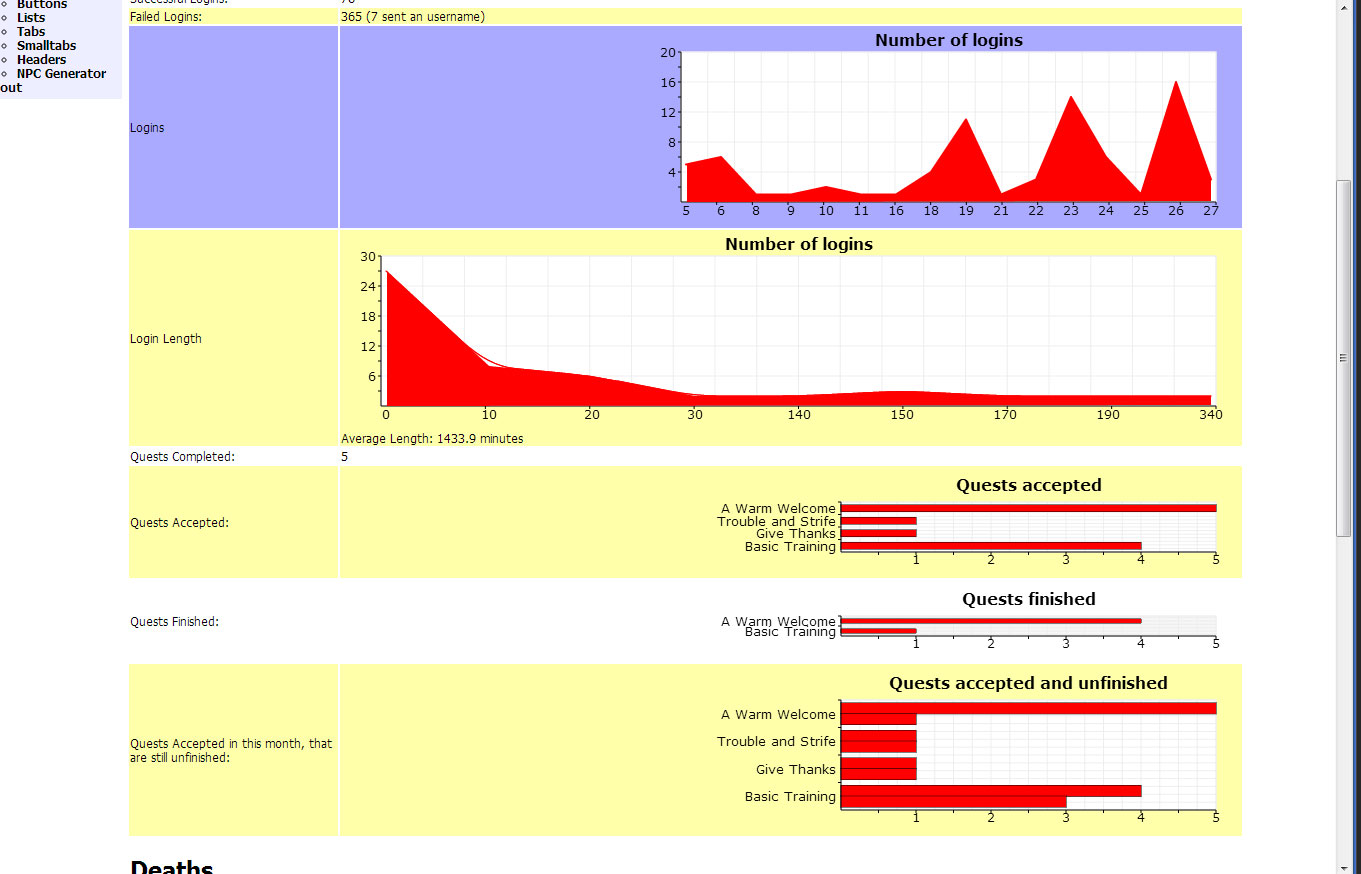The image size is (1361, 874).
Task: Click 'Give Thanks' bar in Quests accepted
Action: (x=878, y=533)
